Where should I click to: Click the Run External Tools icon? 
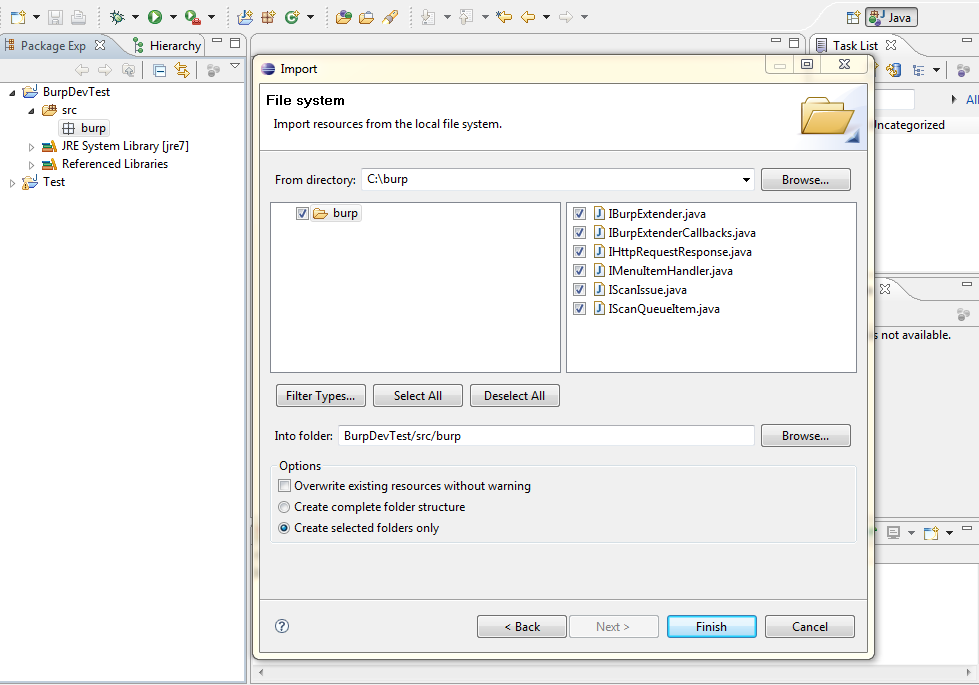(x=193, y=17)
